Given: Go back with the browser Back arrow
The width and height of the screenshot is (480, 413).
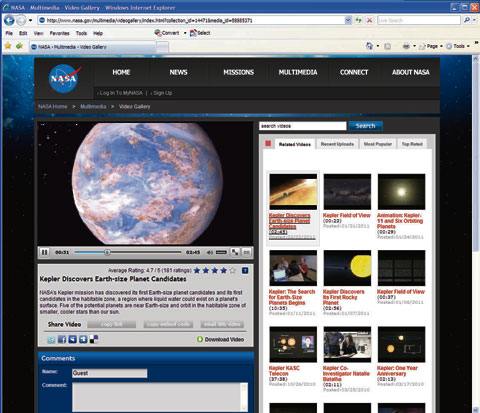Looking at the screenshot, I should (9, 20).
